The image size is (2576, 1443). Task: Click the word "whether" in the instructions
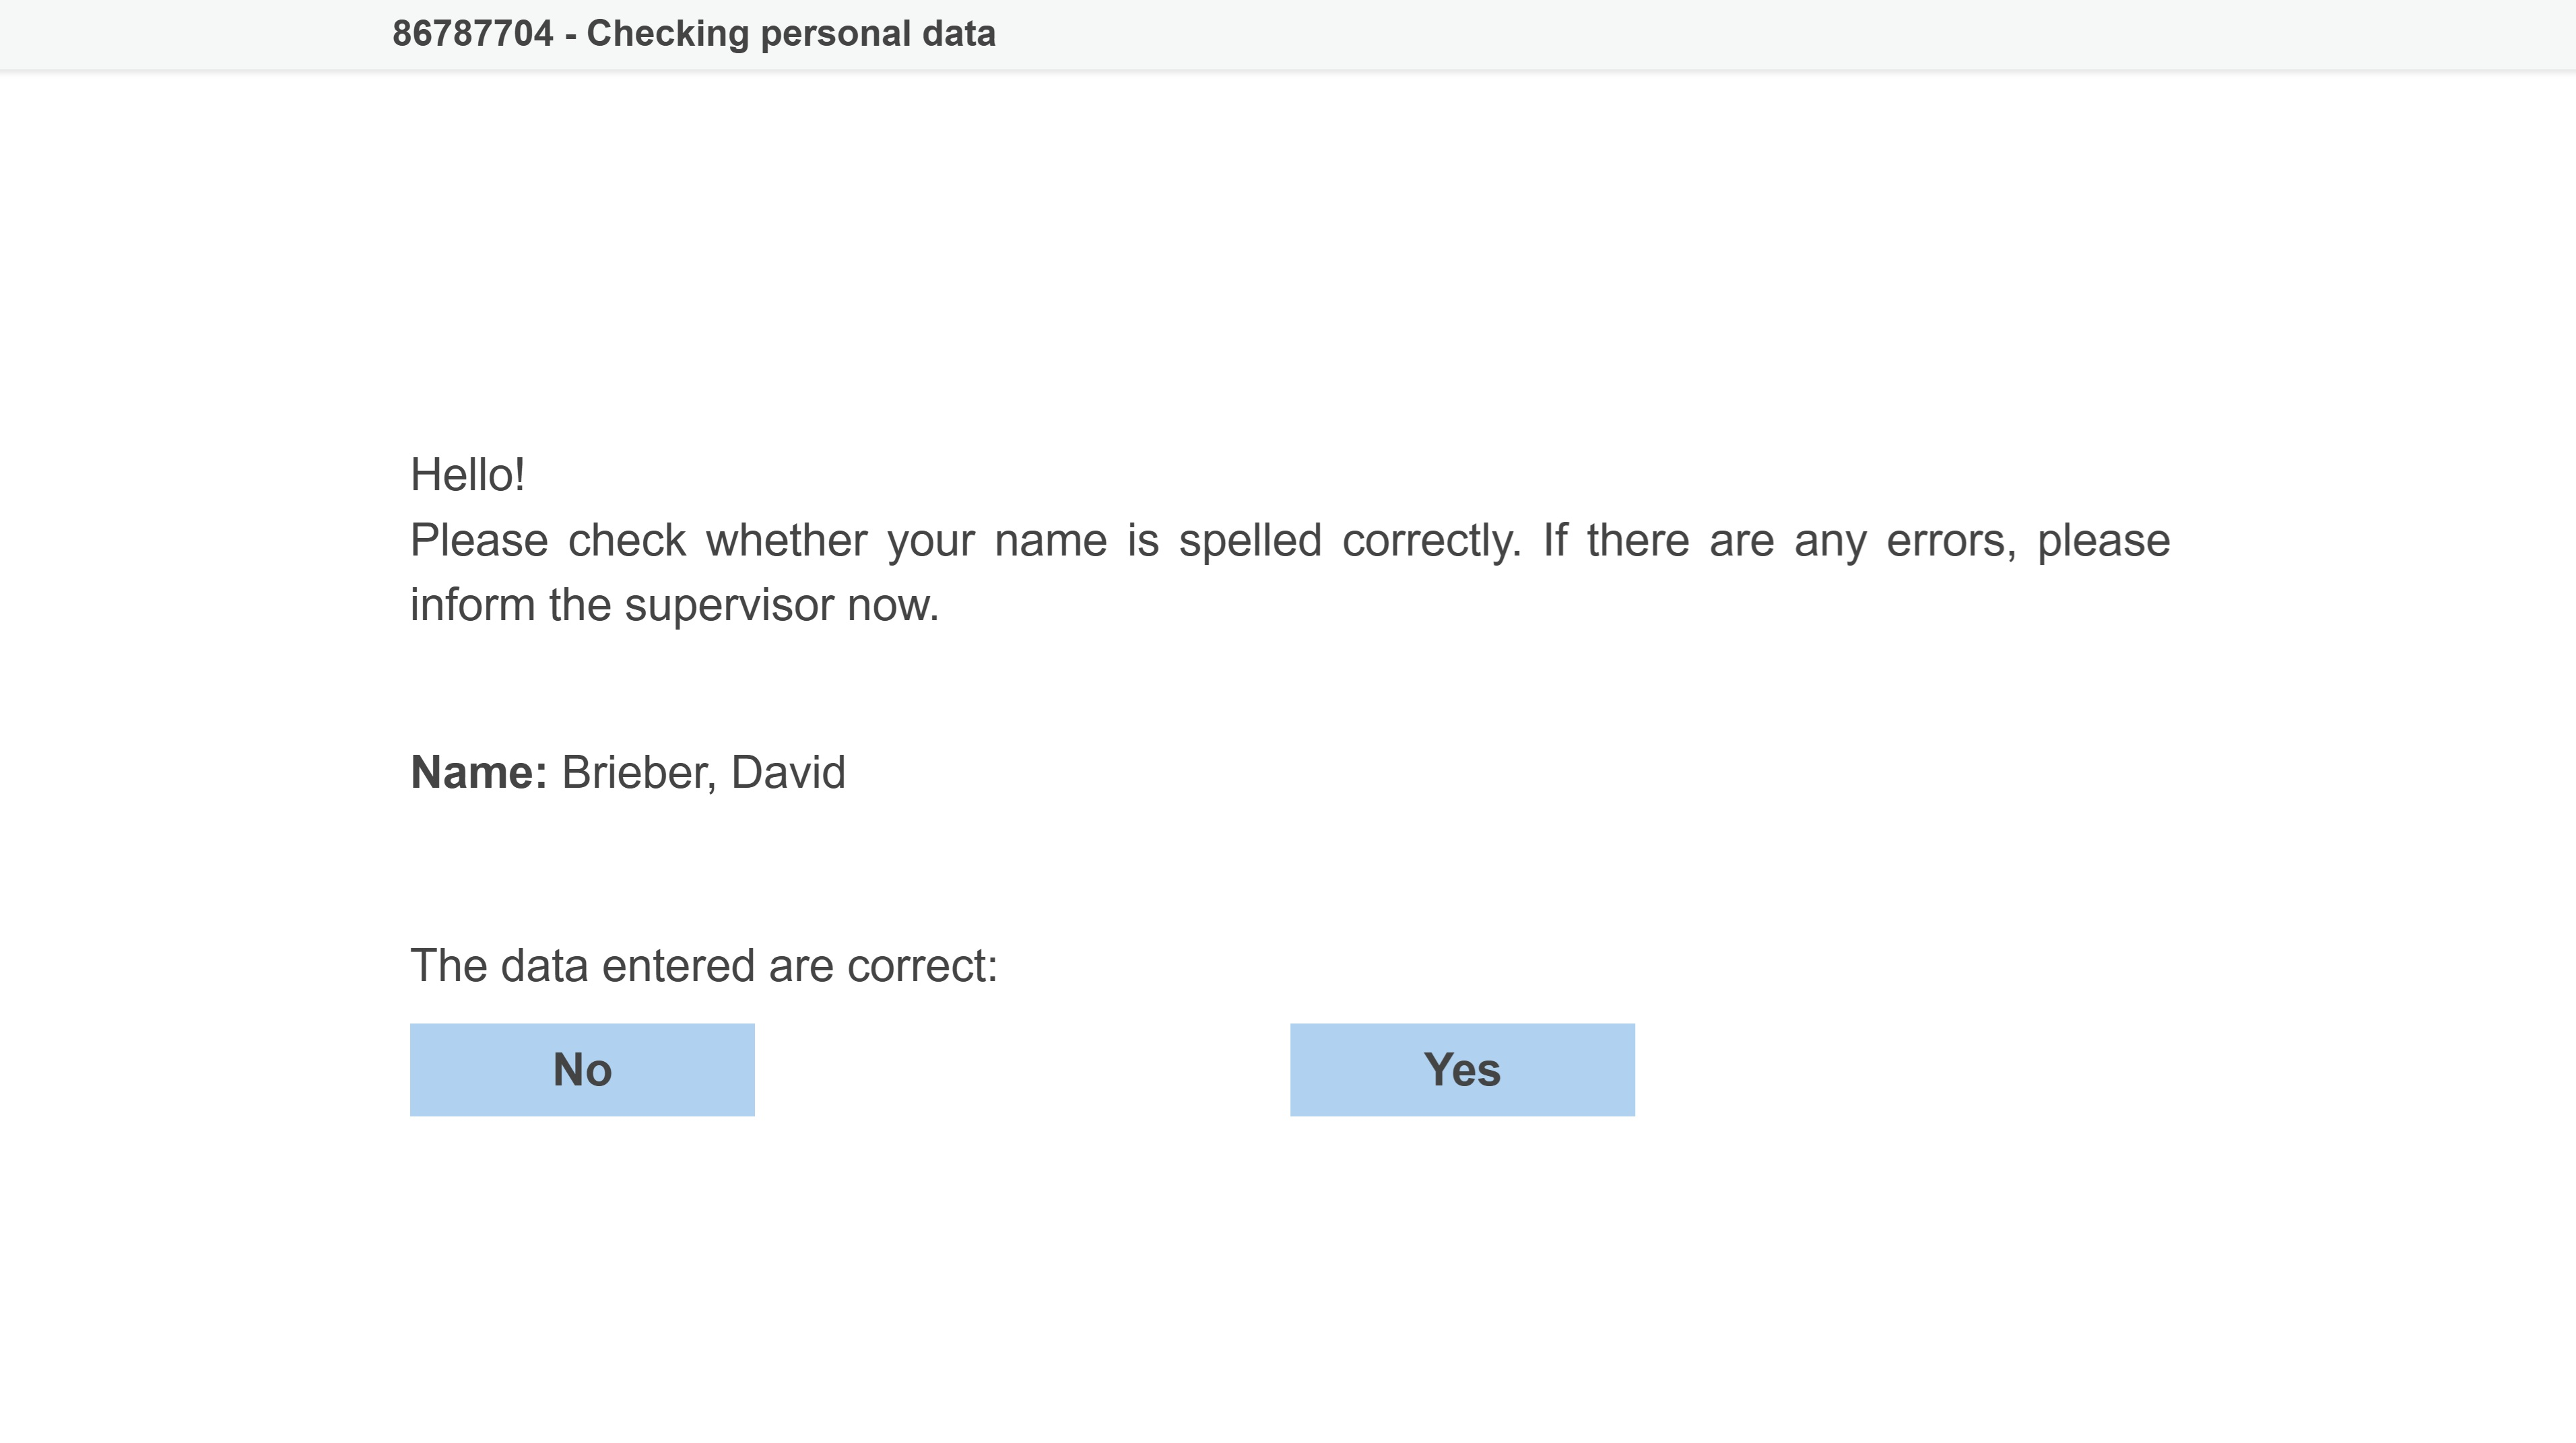786,541
